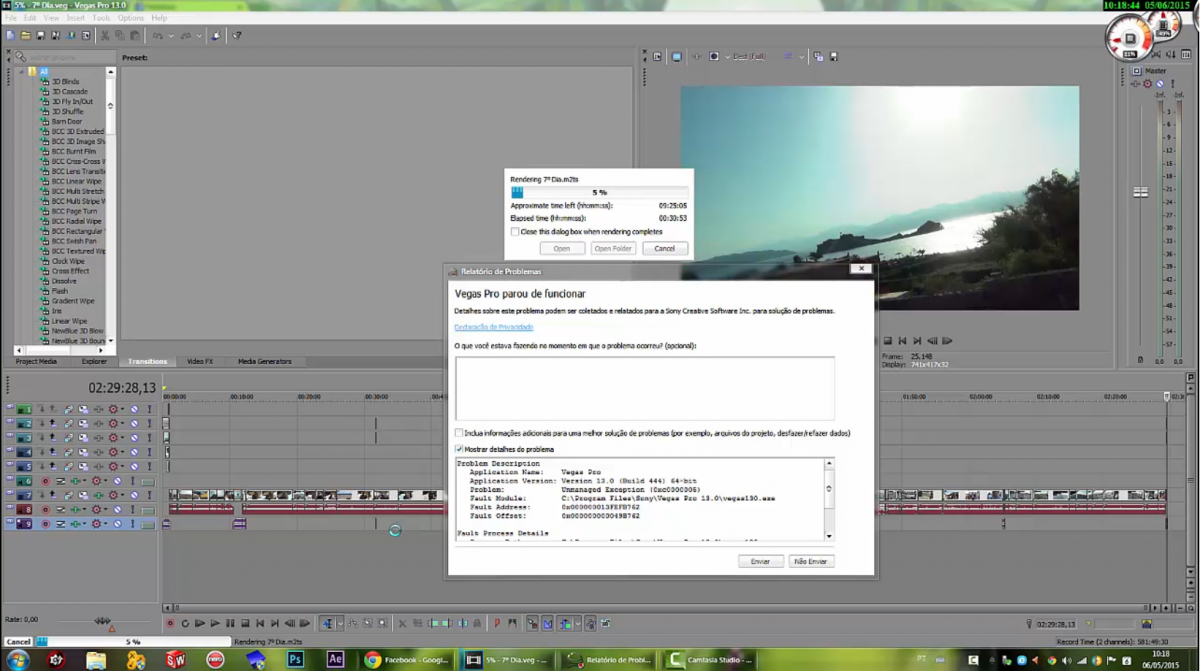This screenshot has height=671, width=1200.
Task: Click Enviar to send the problem report
Action: tap(760, 561)
